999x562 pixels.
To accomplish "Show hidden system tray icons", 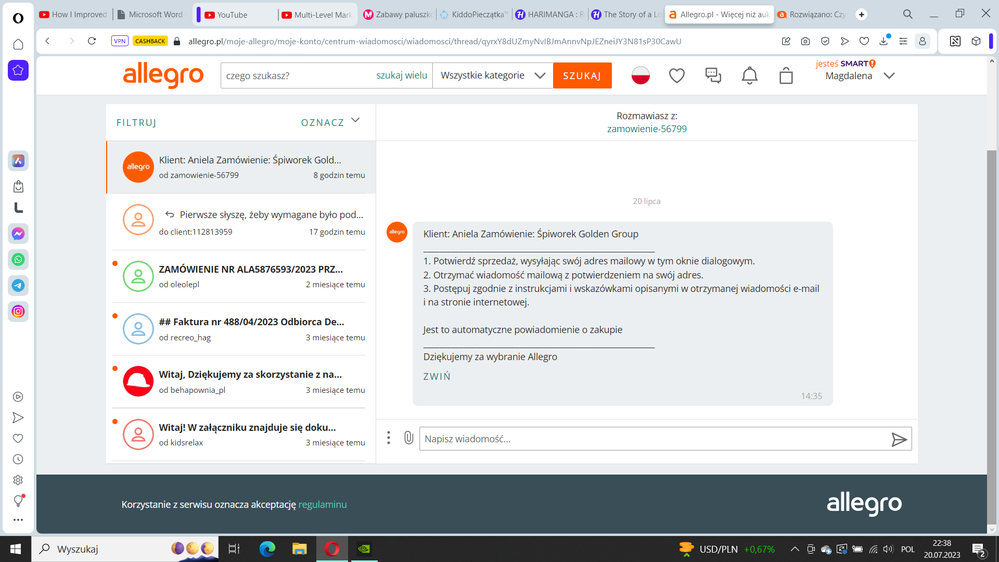I will 794,549.
